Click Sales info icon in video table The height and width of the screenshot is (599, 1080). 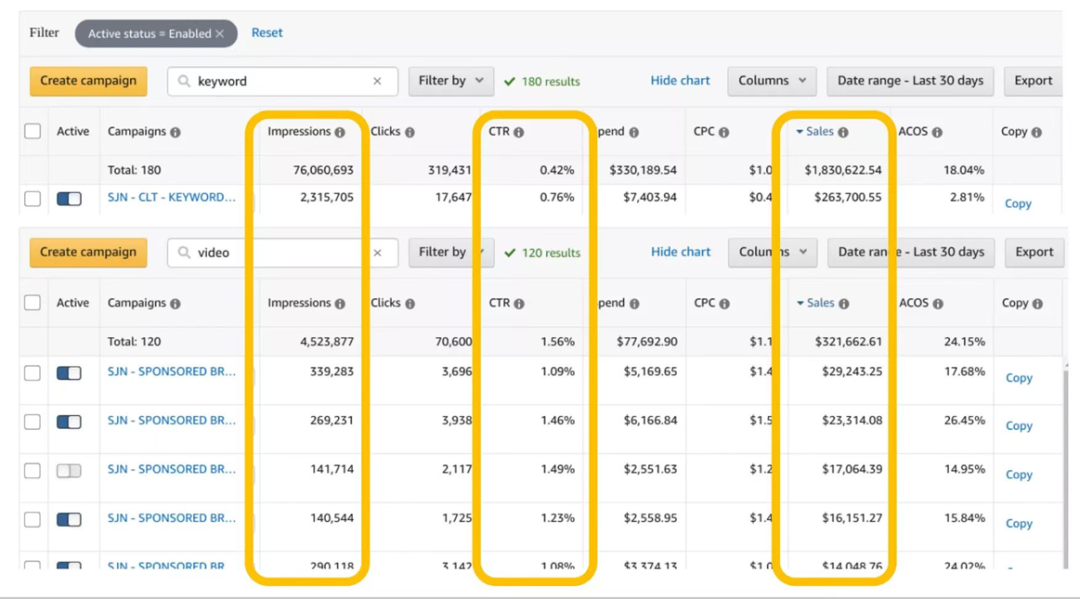[x=844, y=304]
